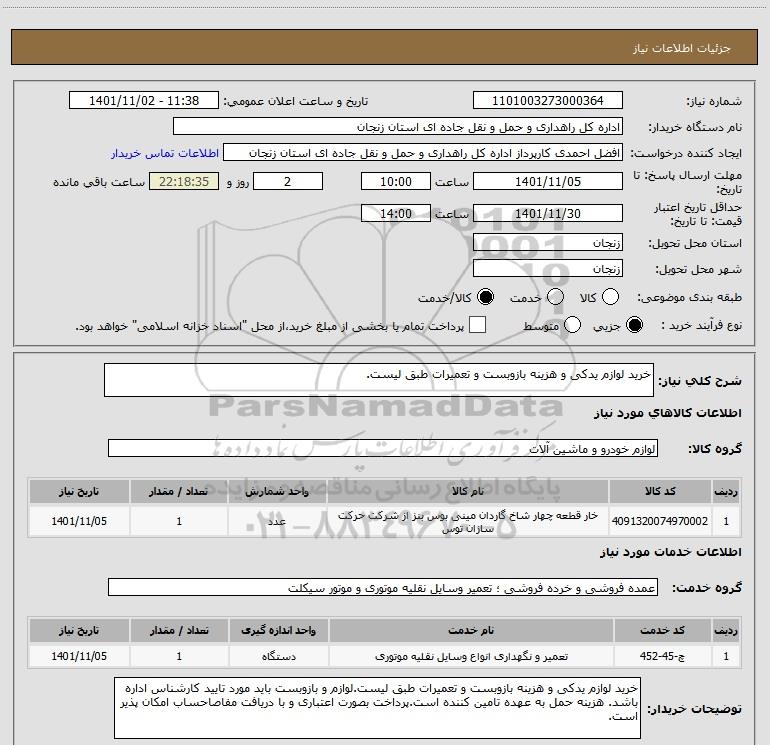
Task: Click the remaining days field showing 2
Action: click(288, 181)
